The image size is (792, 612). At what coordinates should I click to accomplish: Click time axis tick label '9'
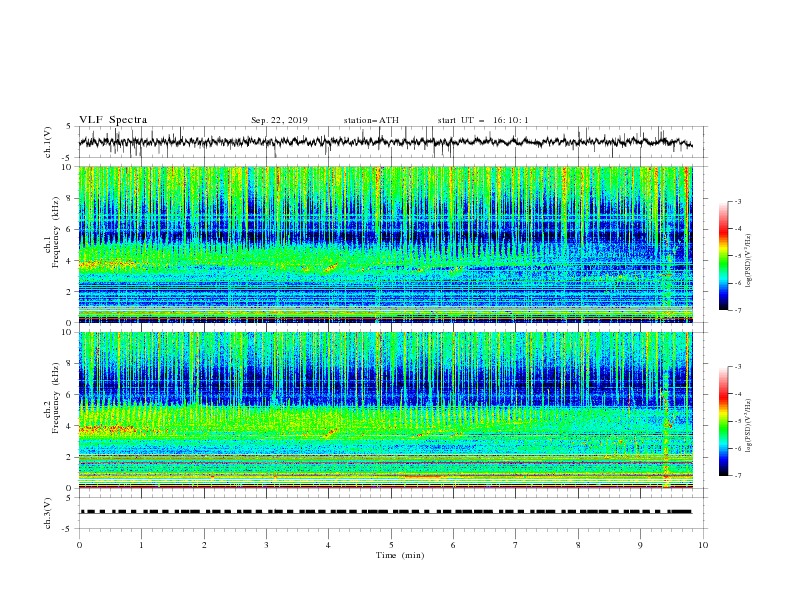pyautogui.click(x=640, y=545)
